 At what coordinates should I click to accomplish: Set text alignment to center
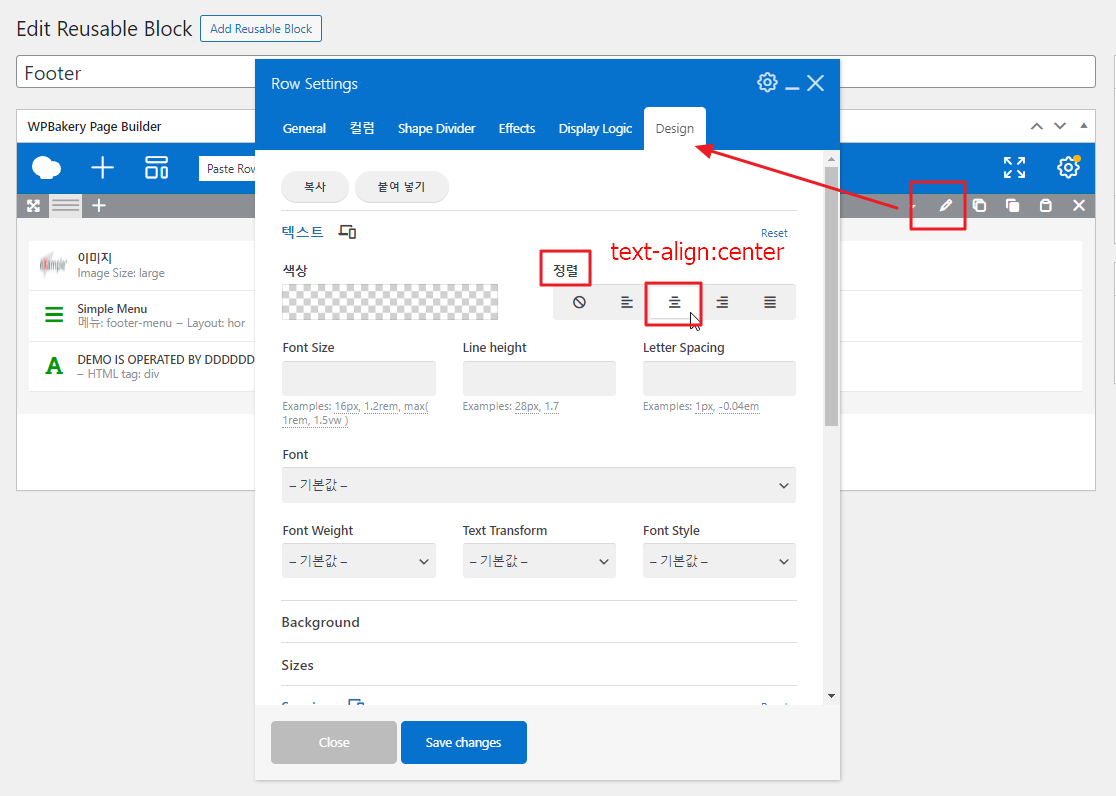674,302
